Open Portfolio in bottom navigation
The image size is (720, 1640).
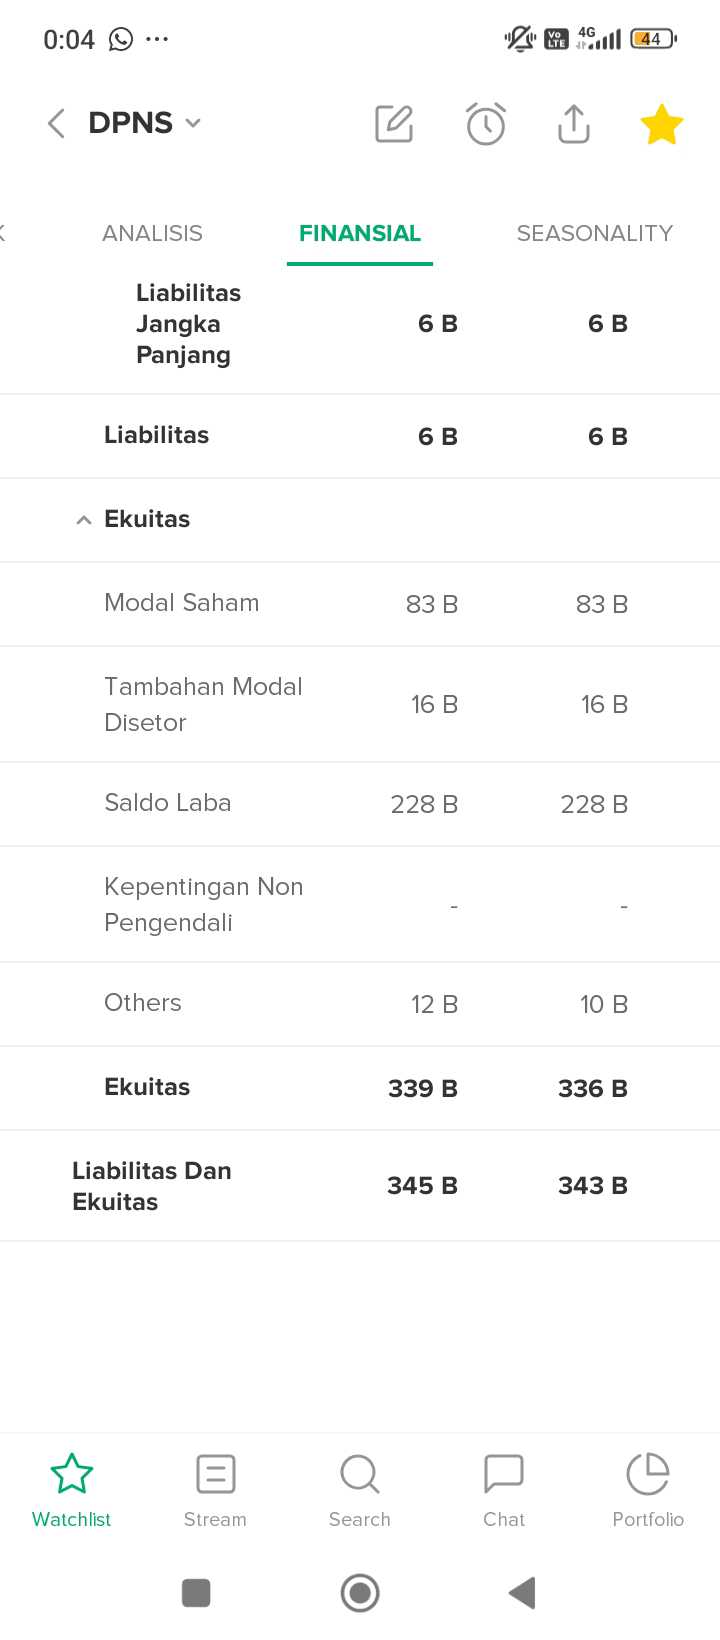648,1491
